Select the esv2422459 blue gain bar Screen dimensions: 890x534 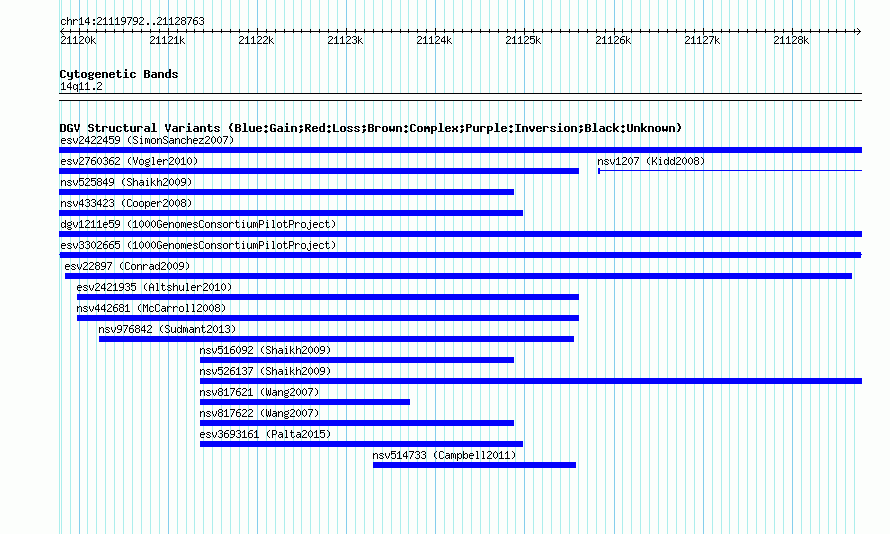coord(460,150)
